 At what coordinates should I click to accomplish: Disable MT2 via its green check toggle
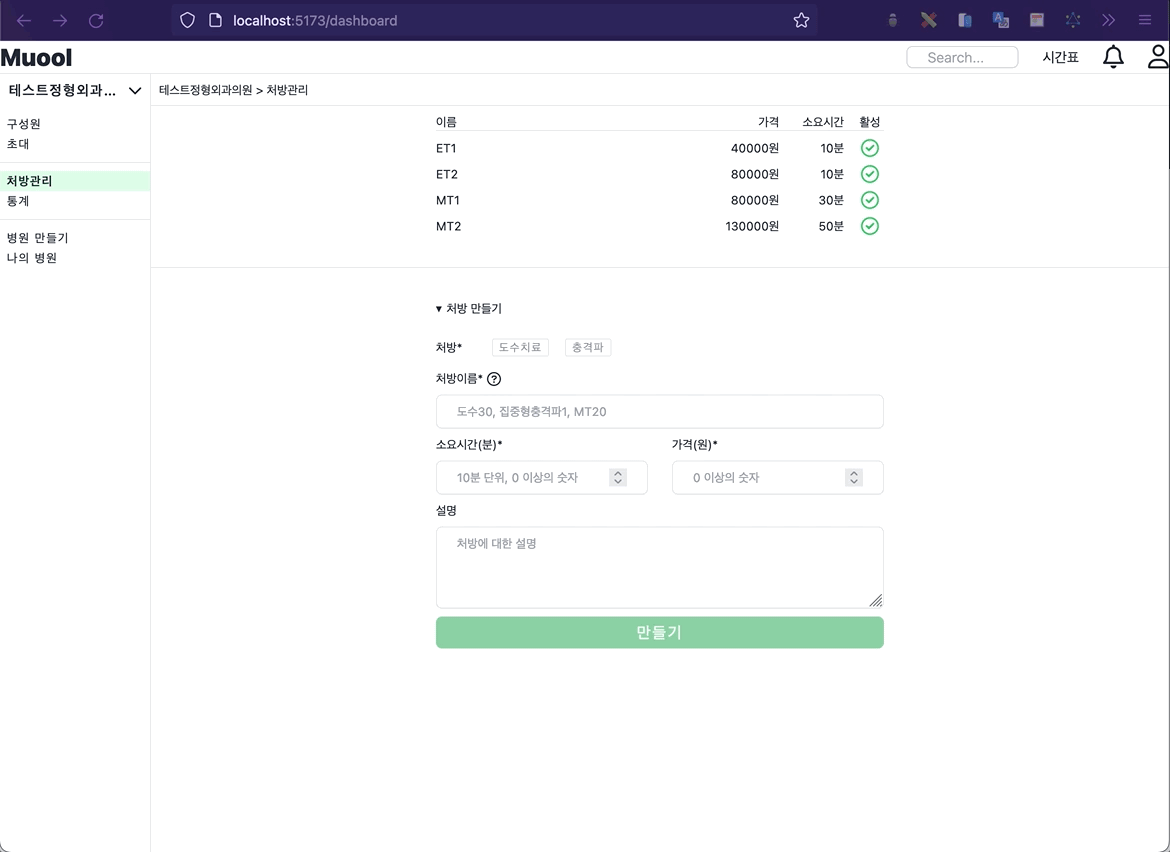coord(869,226)
